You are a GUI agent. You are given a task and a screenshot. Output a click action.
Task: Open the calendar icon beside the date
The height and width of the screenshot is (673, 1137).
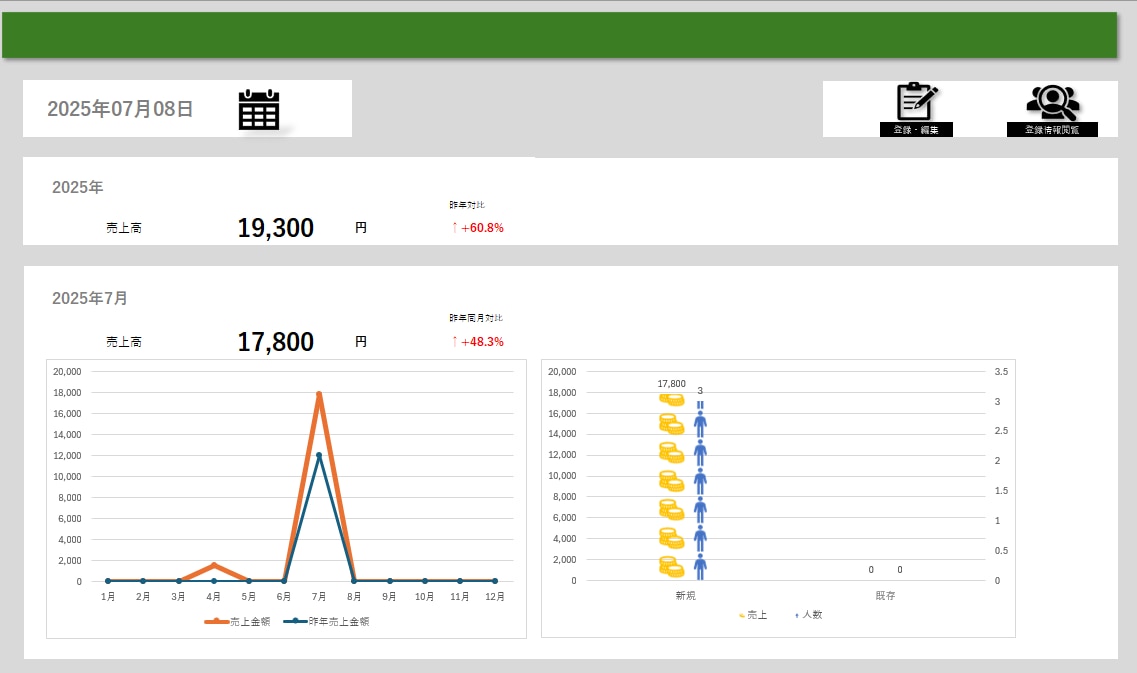pos(259,110)
